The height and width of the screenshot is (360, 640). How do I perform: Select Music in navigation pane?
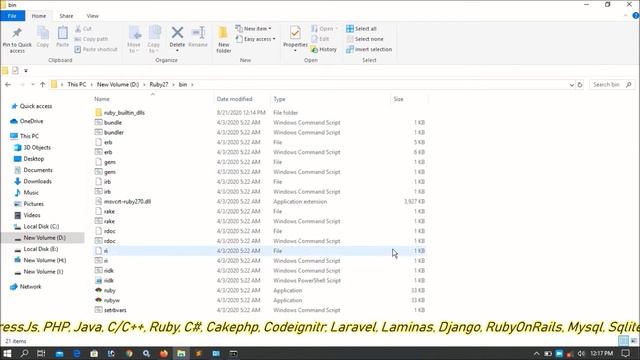[x=27, y=193]
